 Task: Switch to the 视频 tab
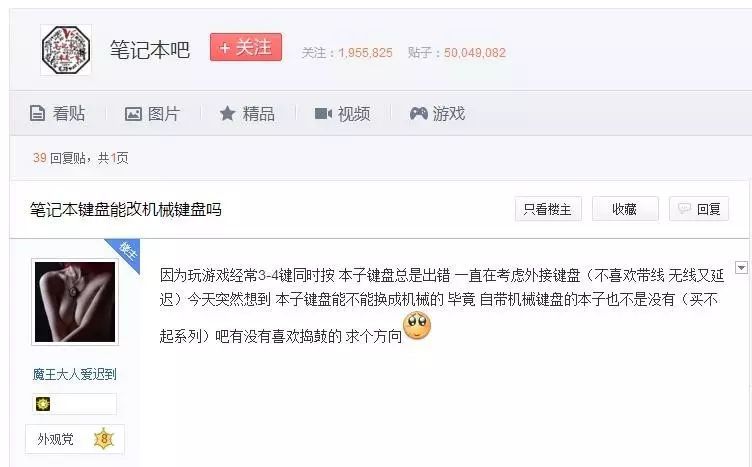pos(342,114)
